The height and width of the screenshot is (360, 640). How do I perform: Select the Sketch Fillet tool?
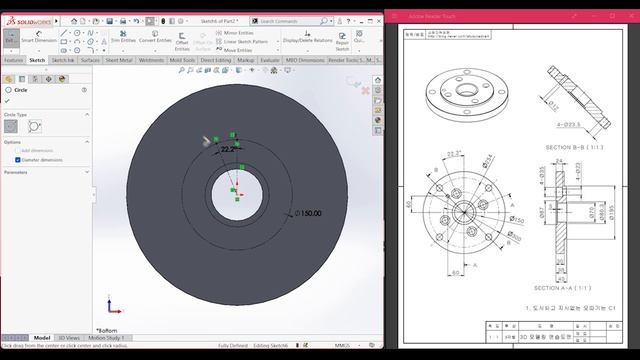90,50
